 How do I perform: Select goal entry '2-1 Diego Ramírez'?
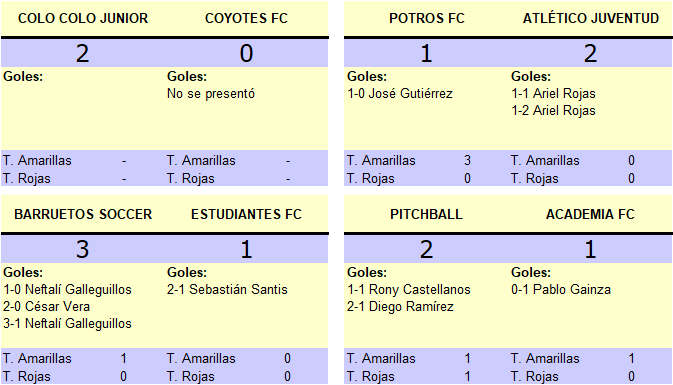pyautogui.click(x=400, y=306)
